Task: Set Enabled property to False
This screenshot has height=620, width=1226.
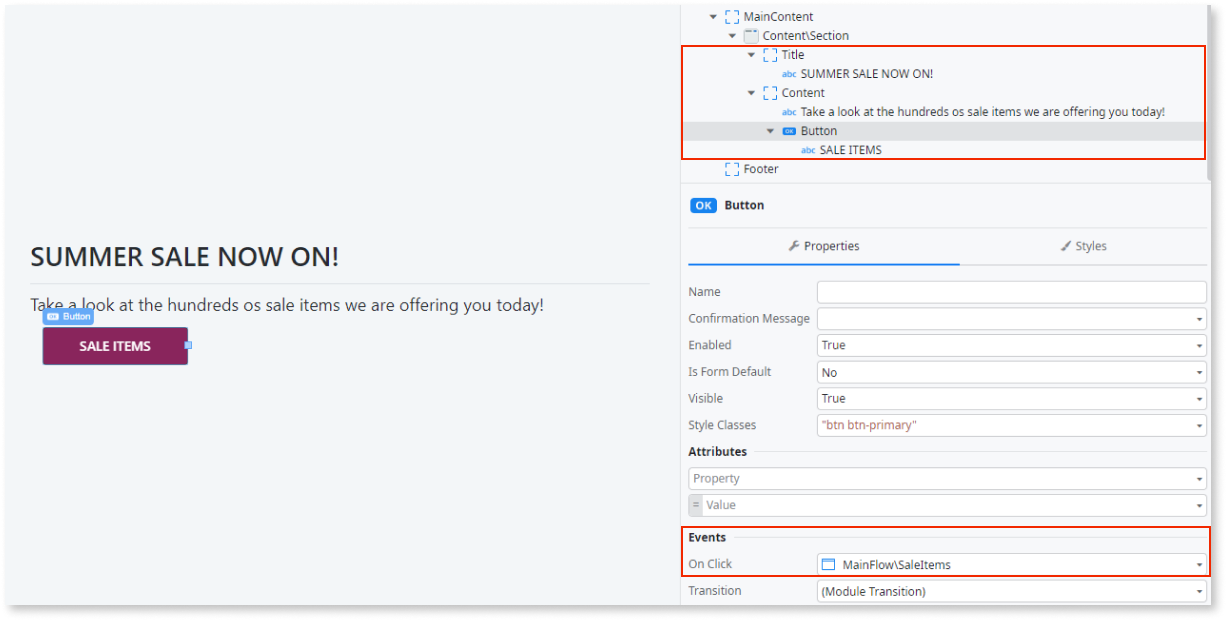Action: coord(1010,344)
